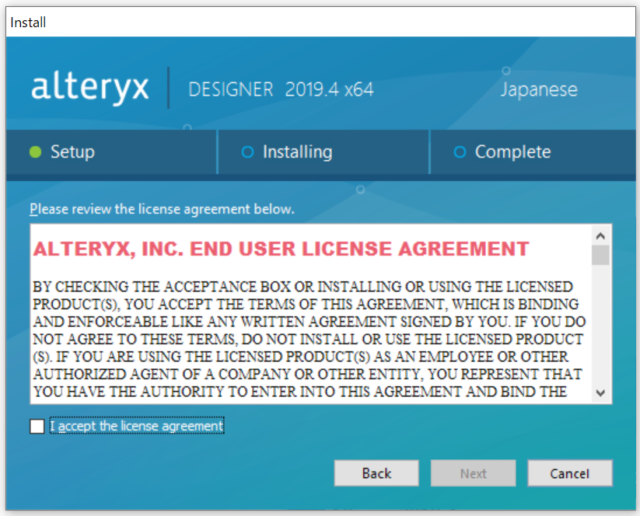Check the license agreement acceptance checkbox
The width and height of the screenshot is (640, 516).
(37, 427)
